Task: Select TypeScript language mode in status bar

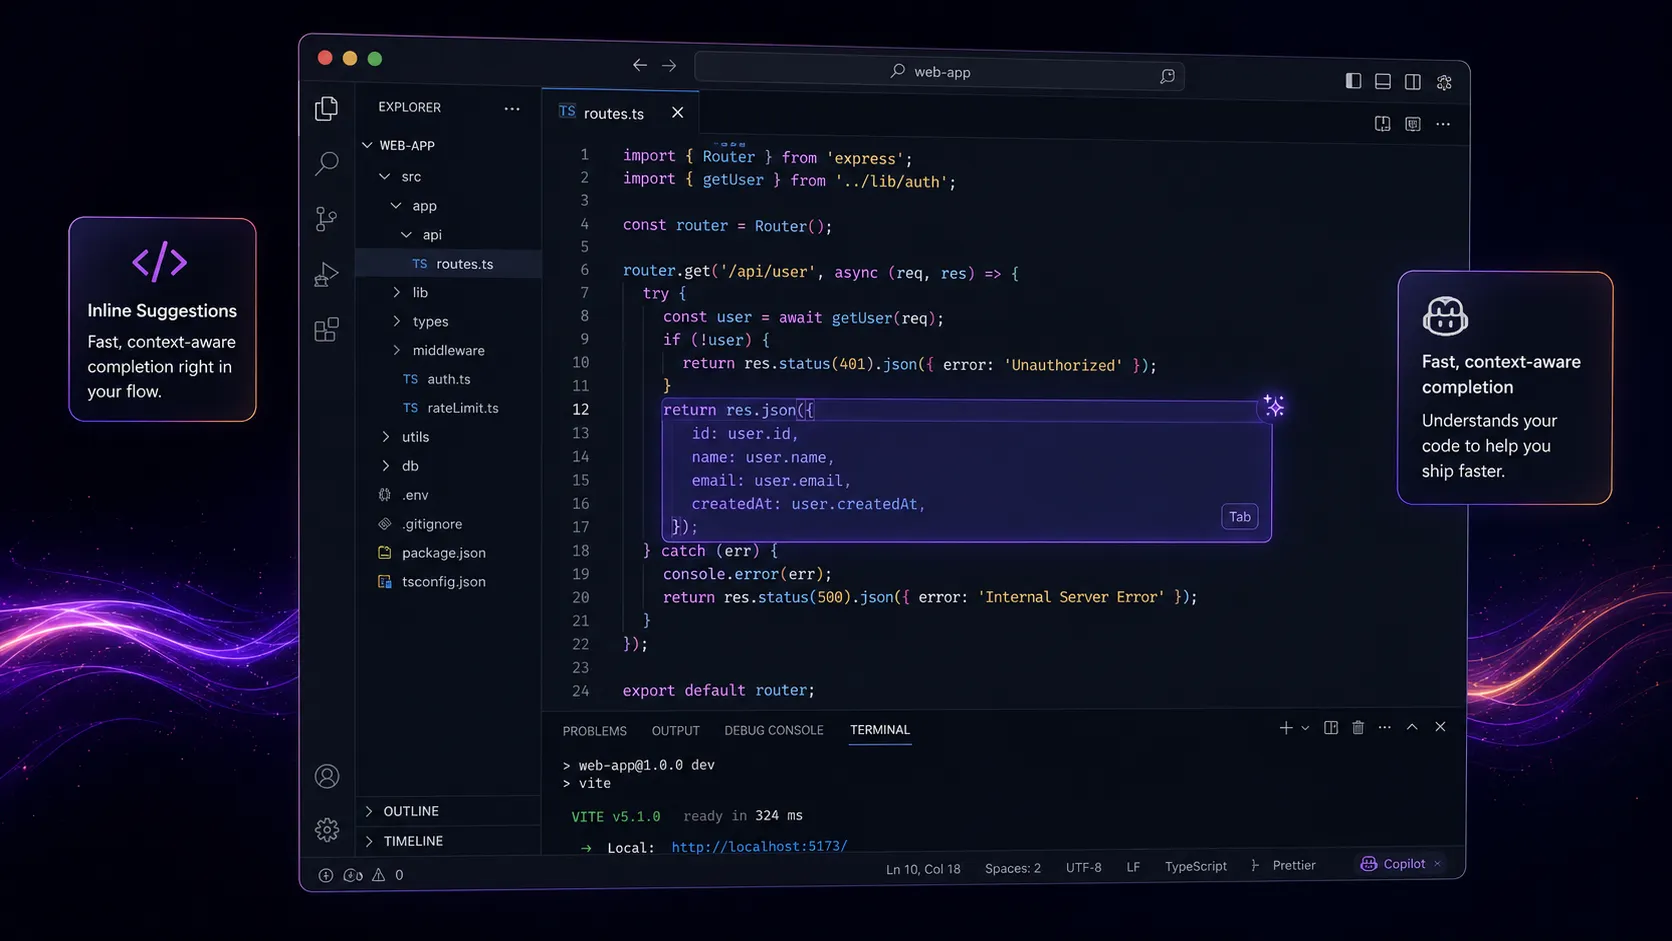Action: point(1196,866)
